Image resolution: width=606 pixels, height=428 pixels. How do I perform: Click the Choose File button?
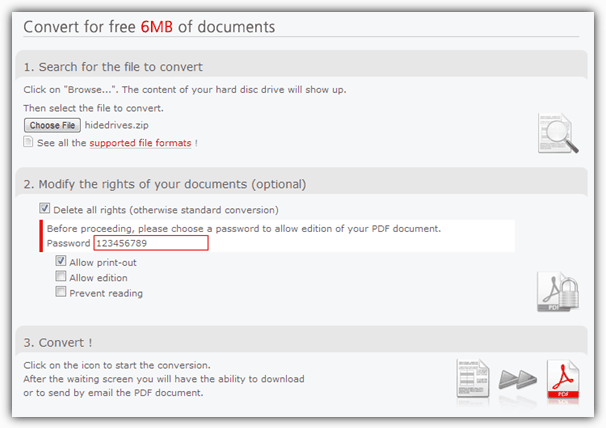pyautogui.click(x=52, y=125)
